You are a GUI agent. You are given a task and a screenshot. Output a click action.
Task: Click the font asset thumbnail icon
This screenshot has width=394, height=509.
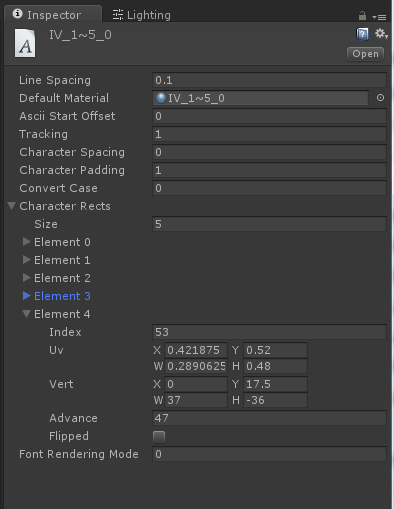click(x=25, y=43)
